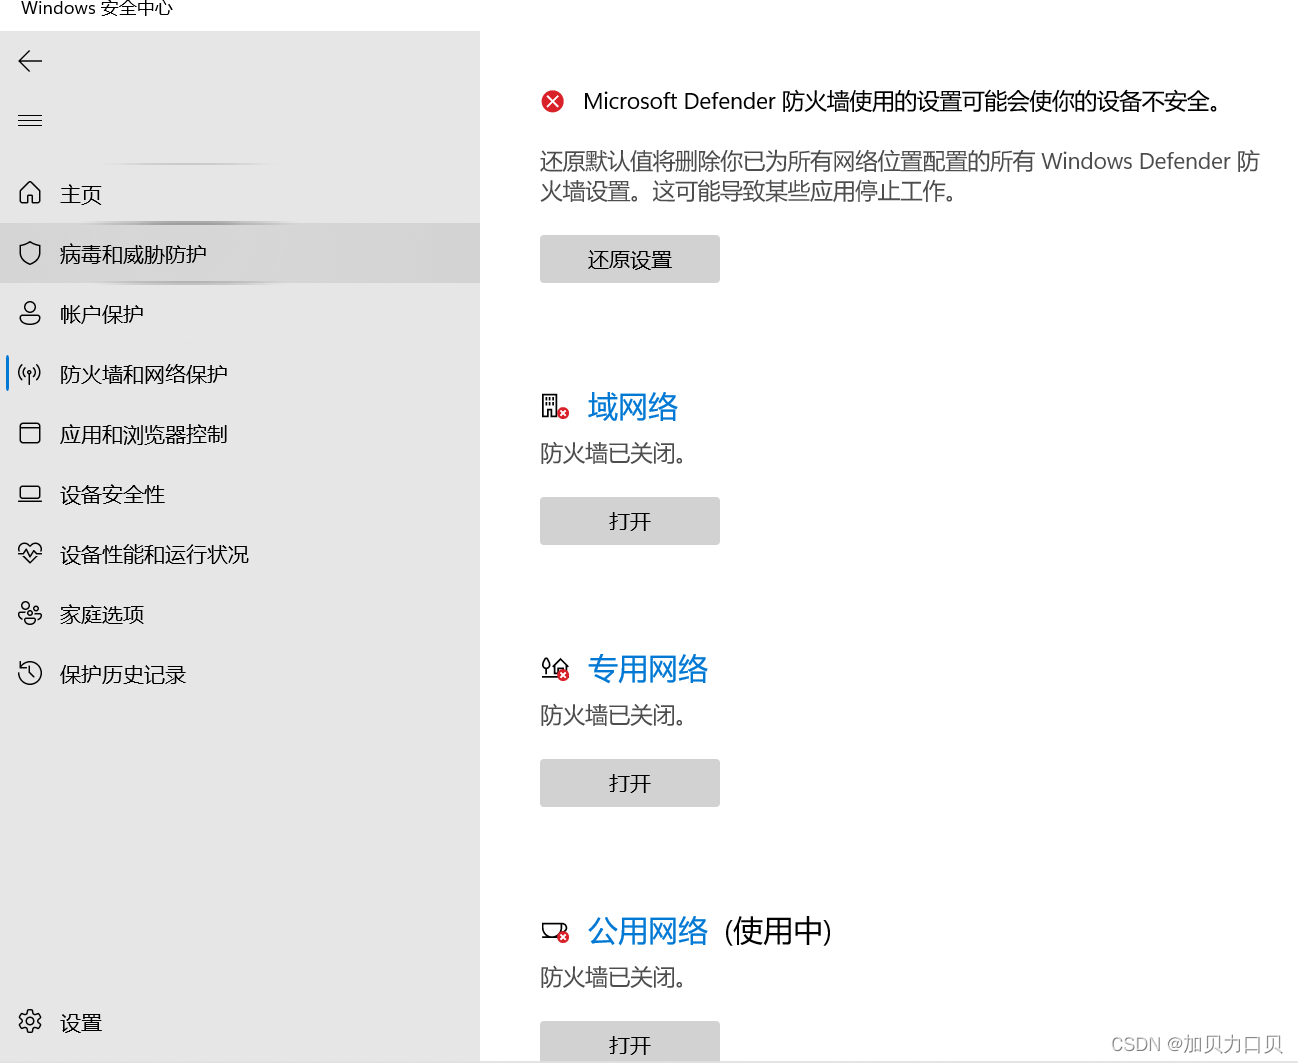Turn on the domain network firewall
This screenshot has height=1063, width=1298.
tap(630, 521)
